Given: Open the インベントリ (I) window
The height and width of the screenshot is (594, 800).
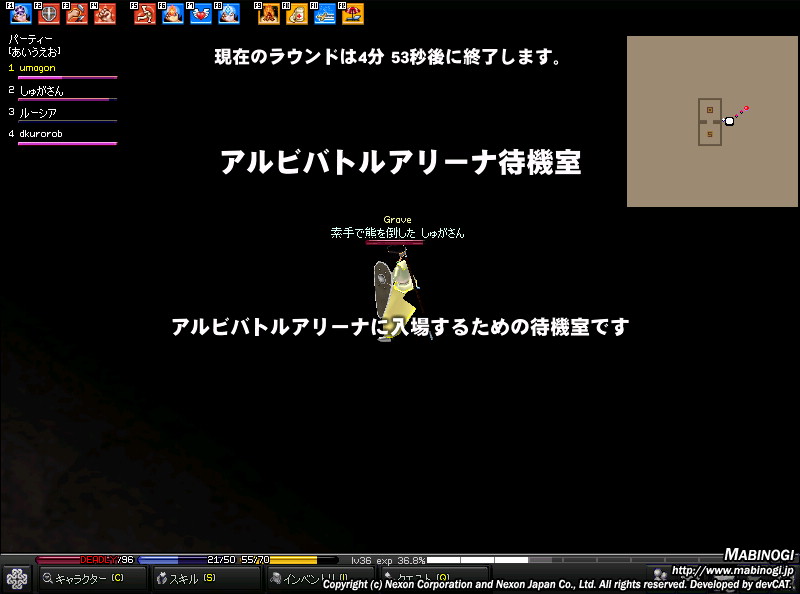Looking at the screenshot, I should tap(319, 578).
